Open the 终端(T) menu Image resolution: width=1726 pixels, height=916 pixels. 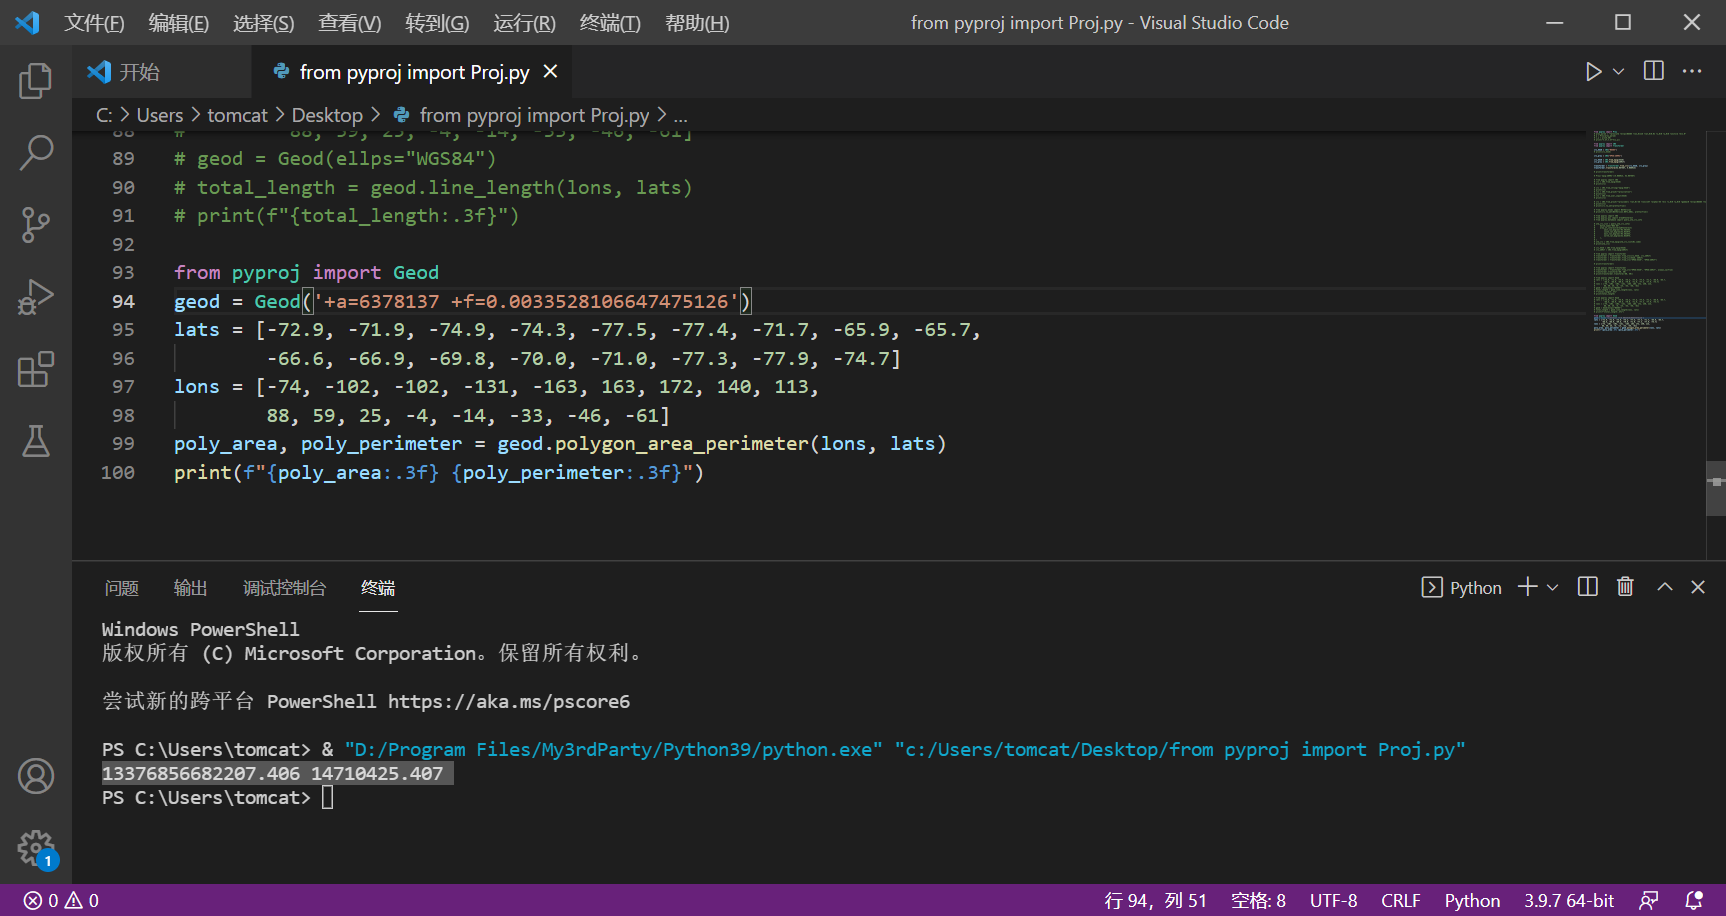pyautogui.click(x=610, y=23)
